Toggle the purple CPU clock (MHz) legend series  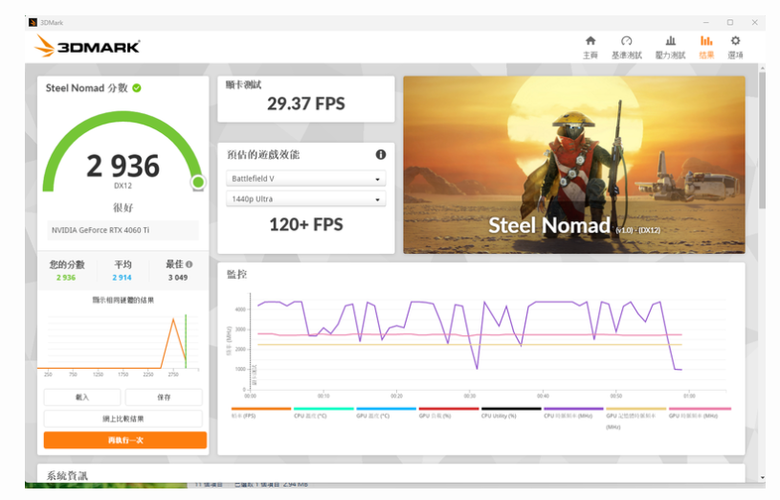coord(573,412)
